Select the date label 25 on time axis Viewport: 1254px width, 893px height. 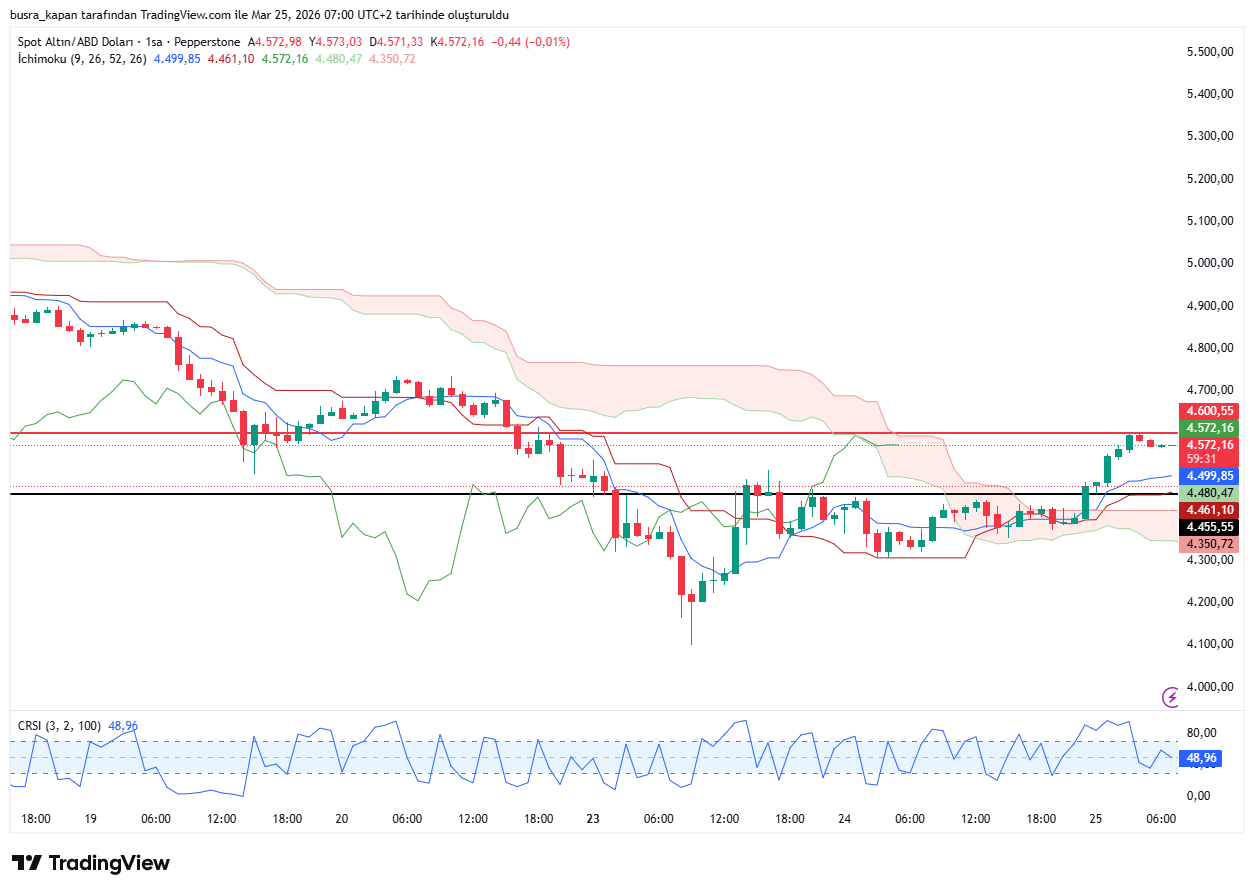pos(1096,819)
